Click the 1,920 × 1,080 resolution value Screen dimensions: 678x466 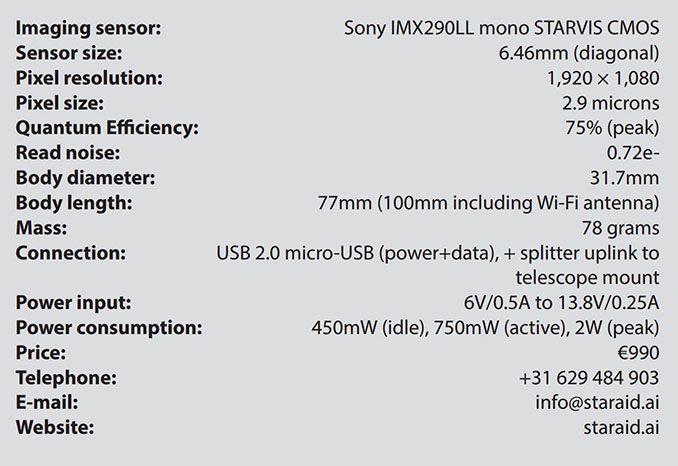[x=603, y=78]
